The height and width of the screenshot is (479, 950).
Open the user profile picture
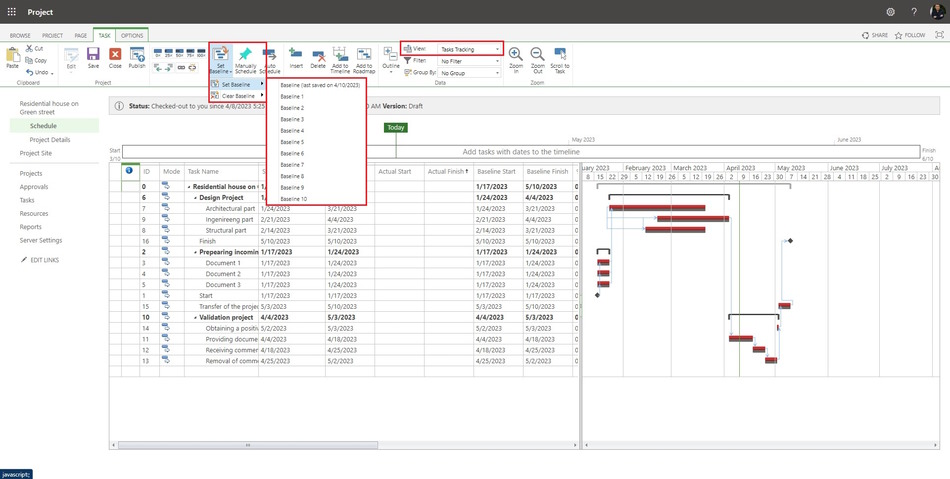[x=937, y=12]
